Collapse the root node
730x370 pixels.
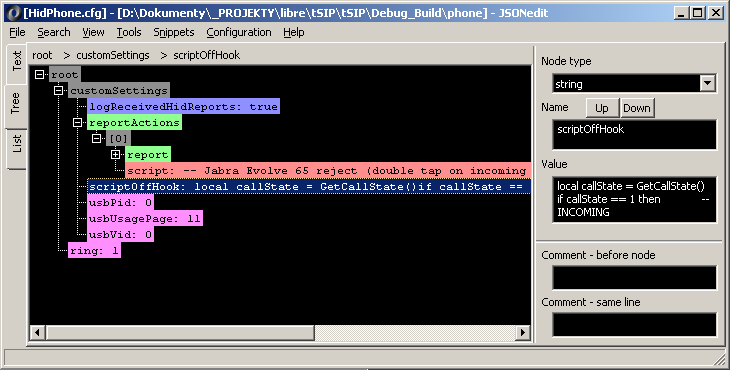tap(40, 74)
